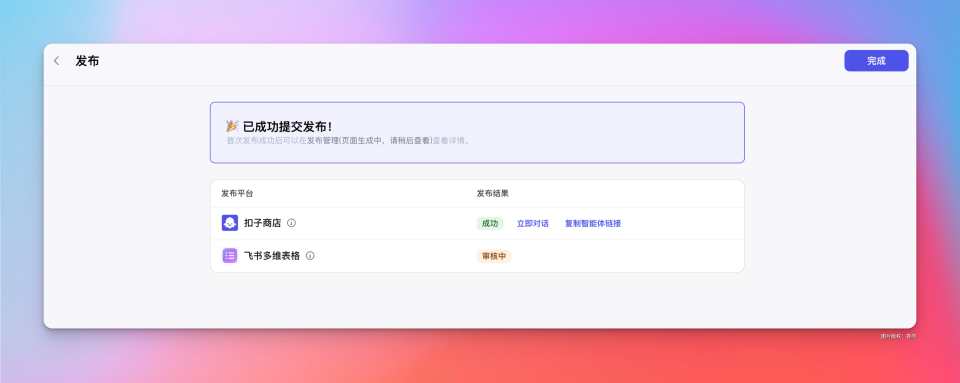Viewport: 960px width, 383px height.
Task: Go back using the left arrow icon
Action: pyautogui.click(x=56, y=61)
